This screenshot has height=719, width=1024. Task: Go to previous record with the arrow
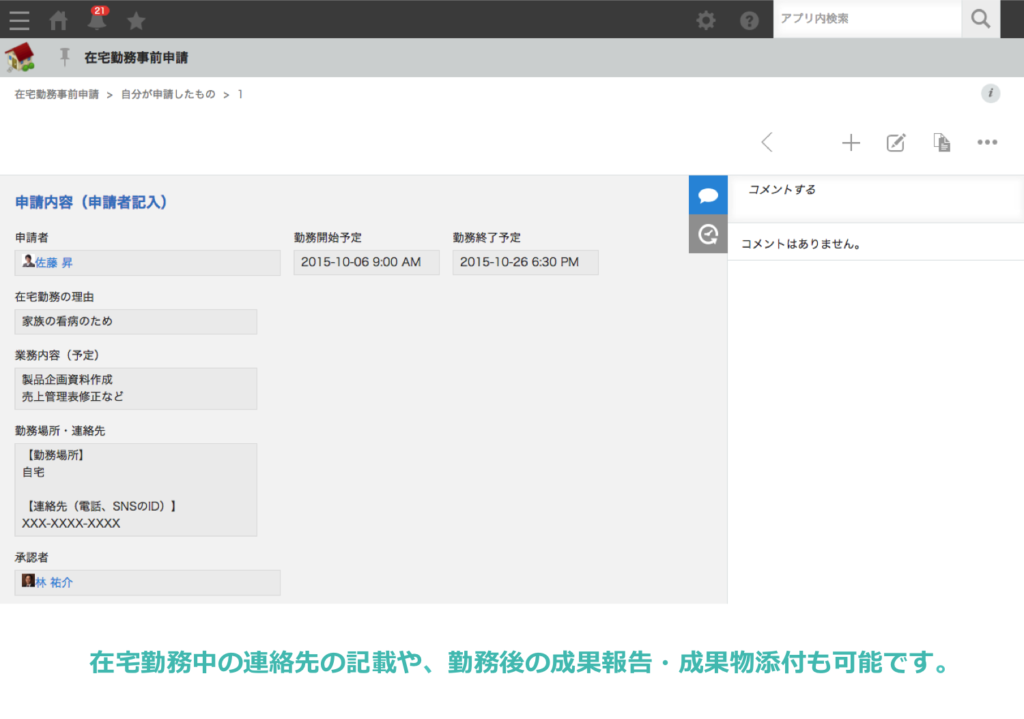point(767,142)
